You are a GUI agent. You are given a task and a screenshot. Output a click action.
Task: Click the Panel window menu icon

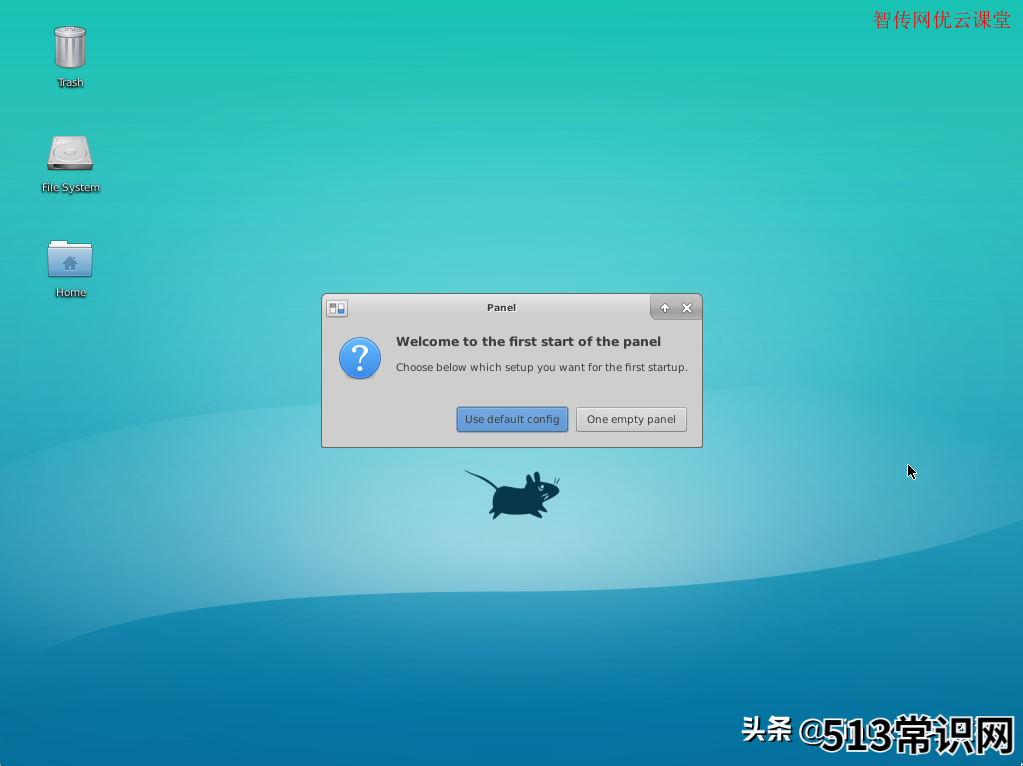[337, 308]
